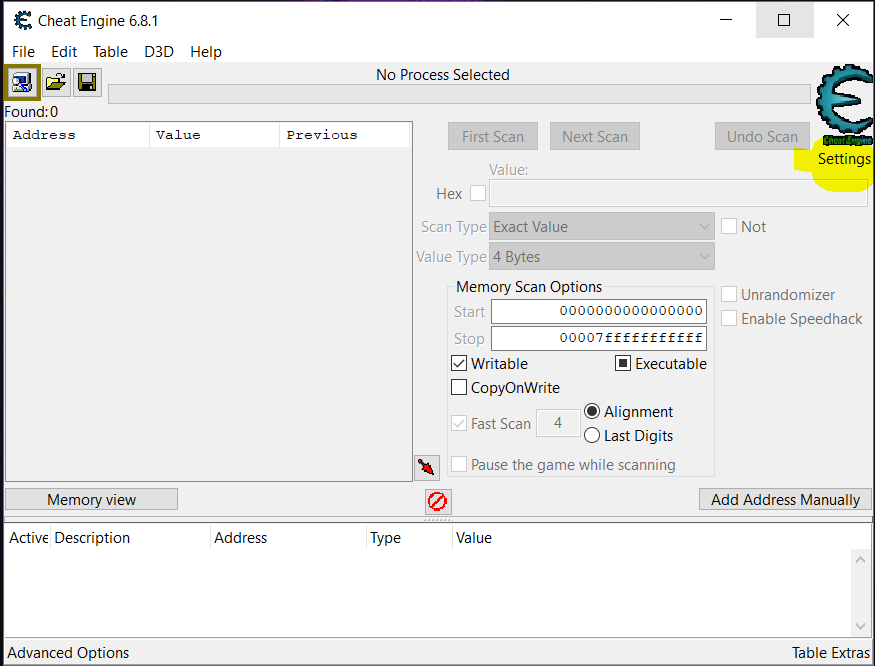Screen dimensions: 875x666
Task: Click the address list scroll down arrow
Action: (860, 626)
